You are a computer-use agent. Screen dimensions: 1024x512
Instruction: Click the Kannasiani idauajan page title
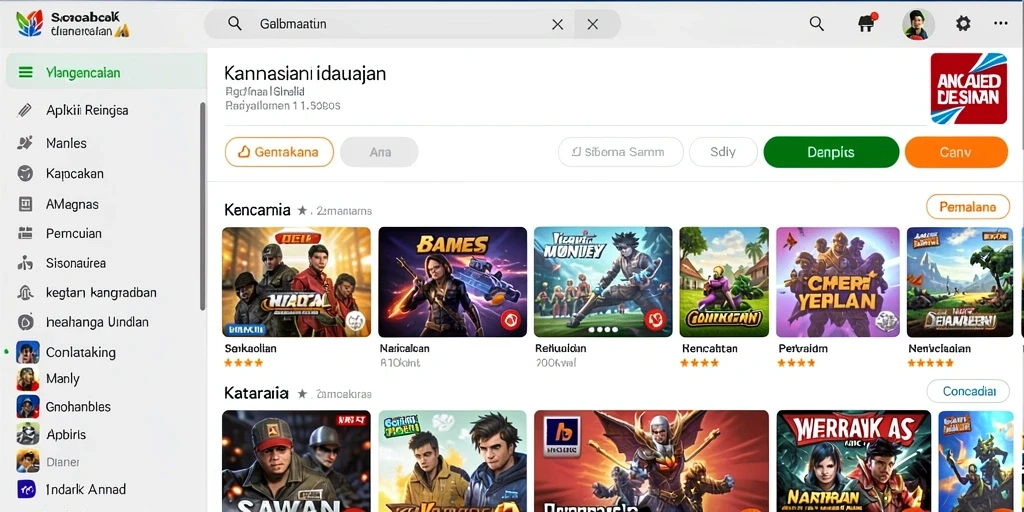[x=305, y=72]
